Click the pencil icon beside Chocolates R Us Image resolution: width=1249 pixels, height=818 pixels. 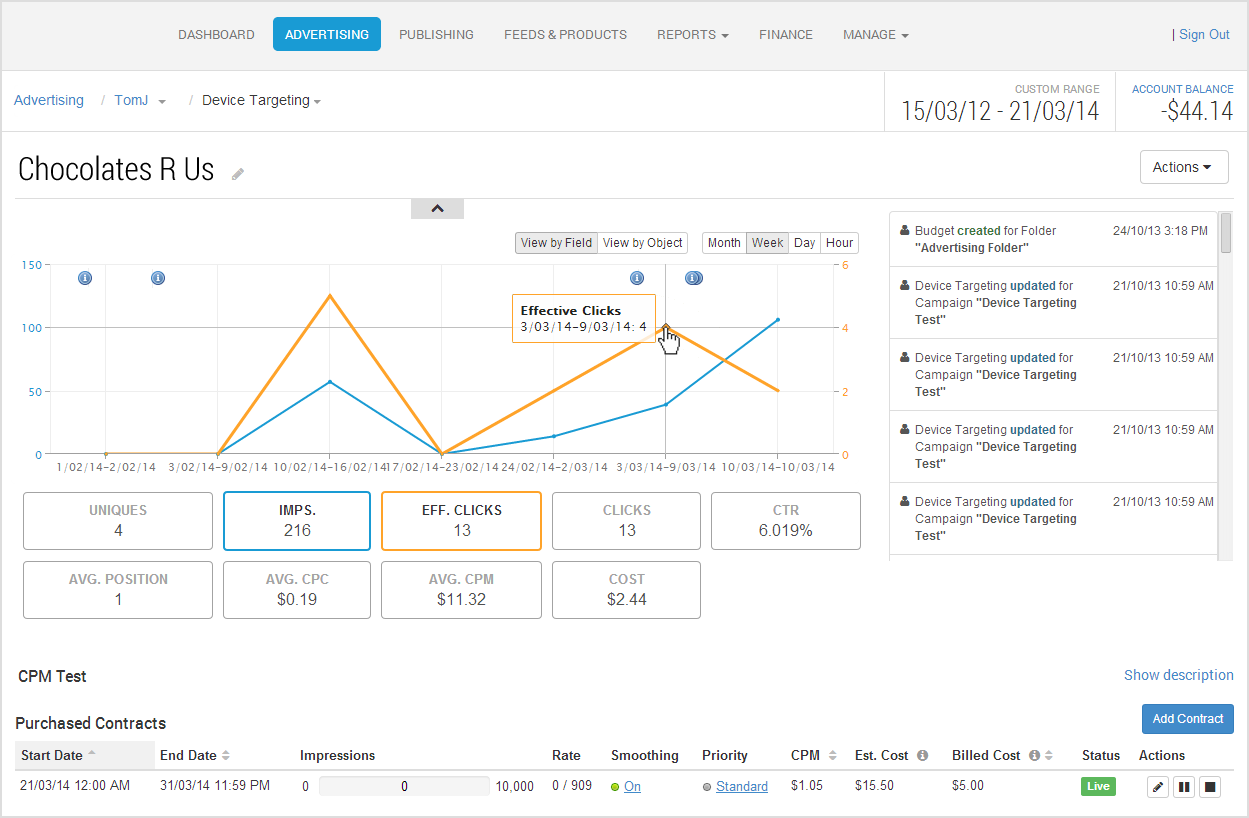click(238, 174)
